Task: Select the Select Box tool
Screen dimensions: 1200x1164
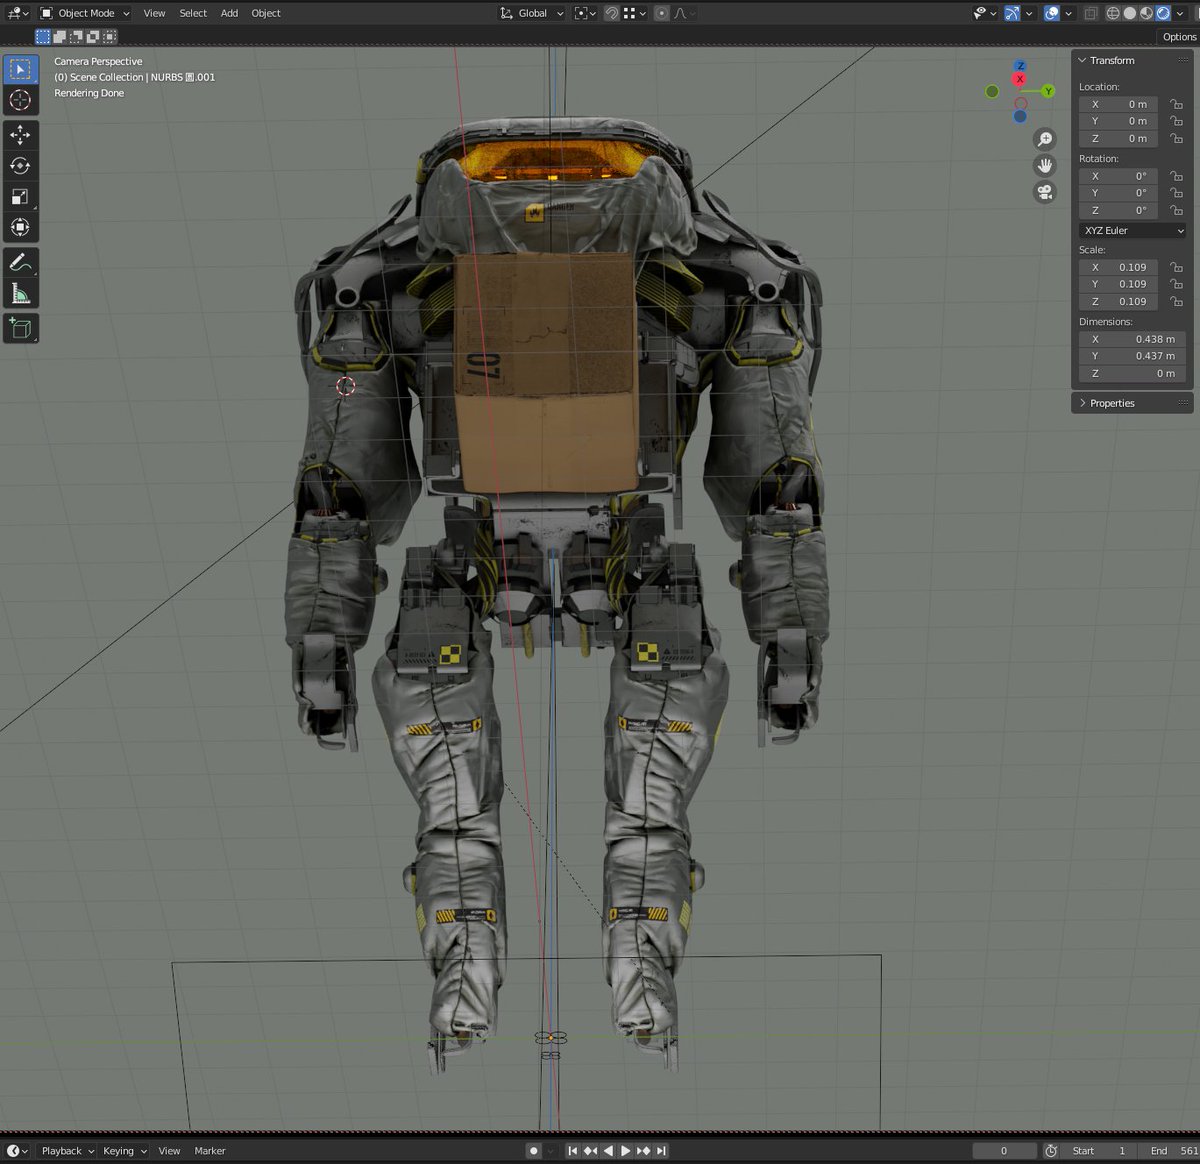Action: tap(20, 70)
